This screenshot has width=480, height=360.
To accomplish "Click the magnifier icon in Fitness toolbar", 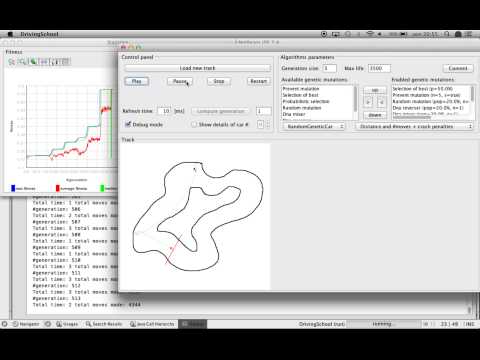I will (x=22, y=62).
